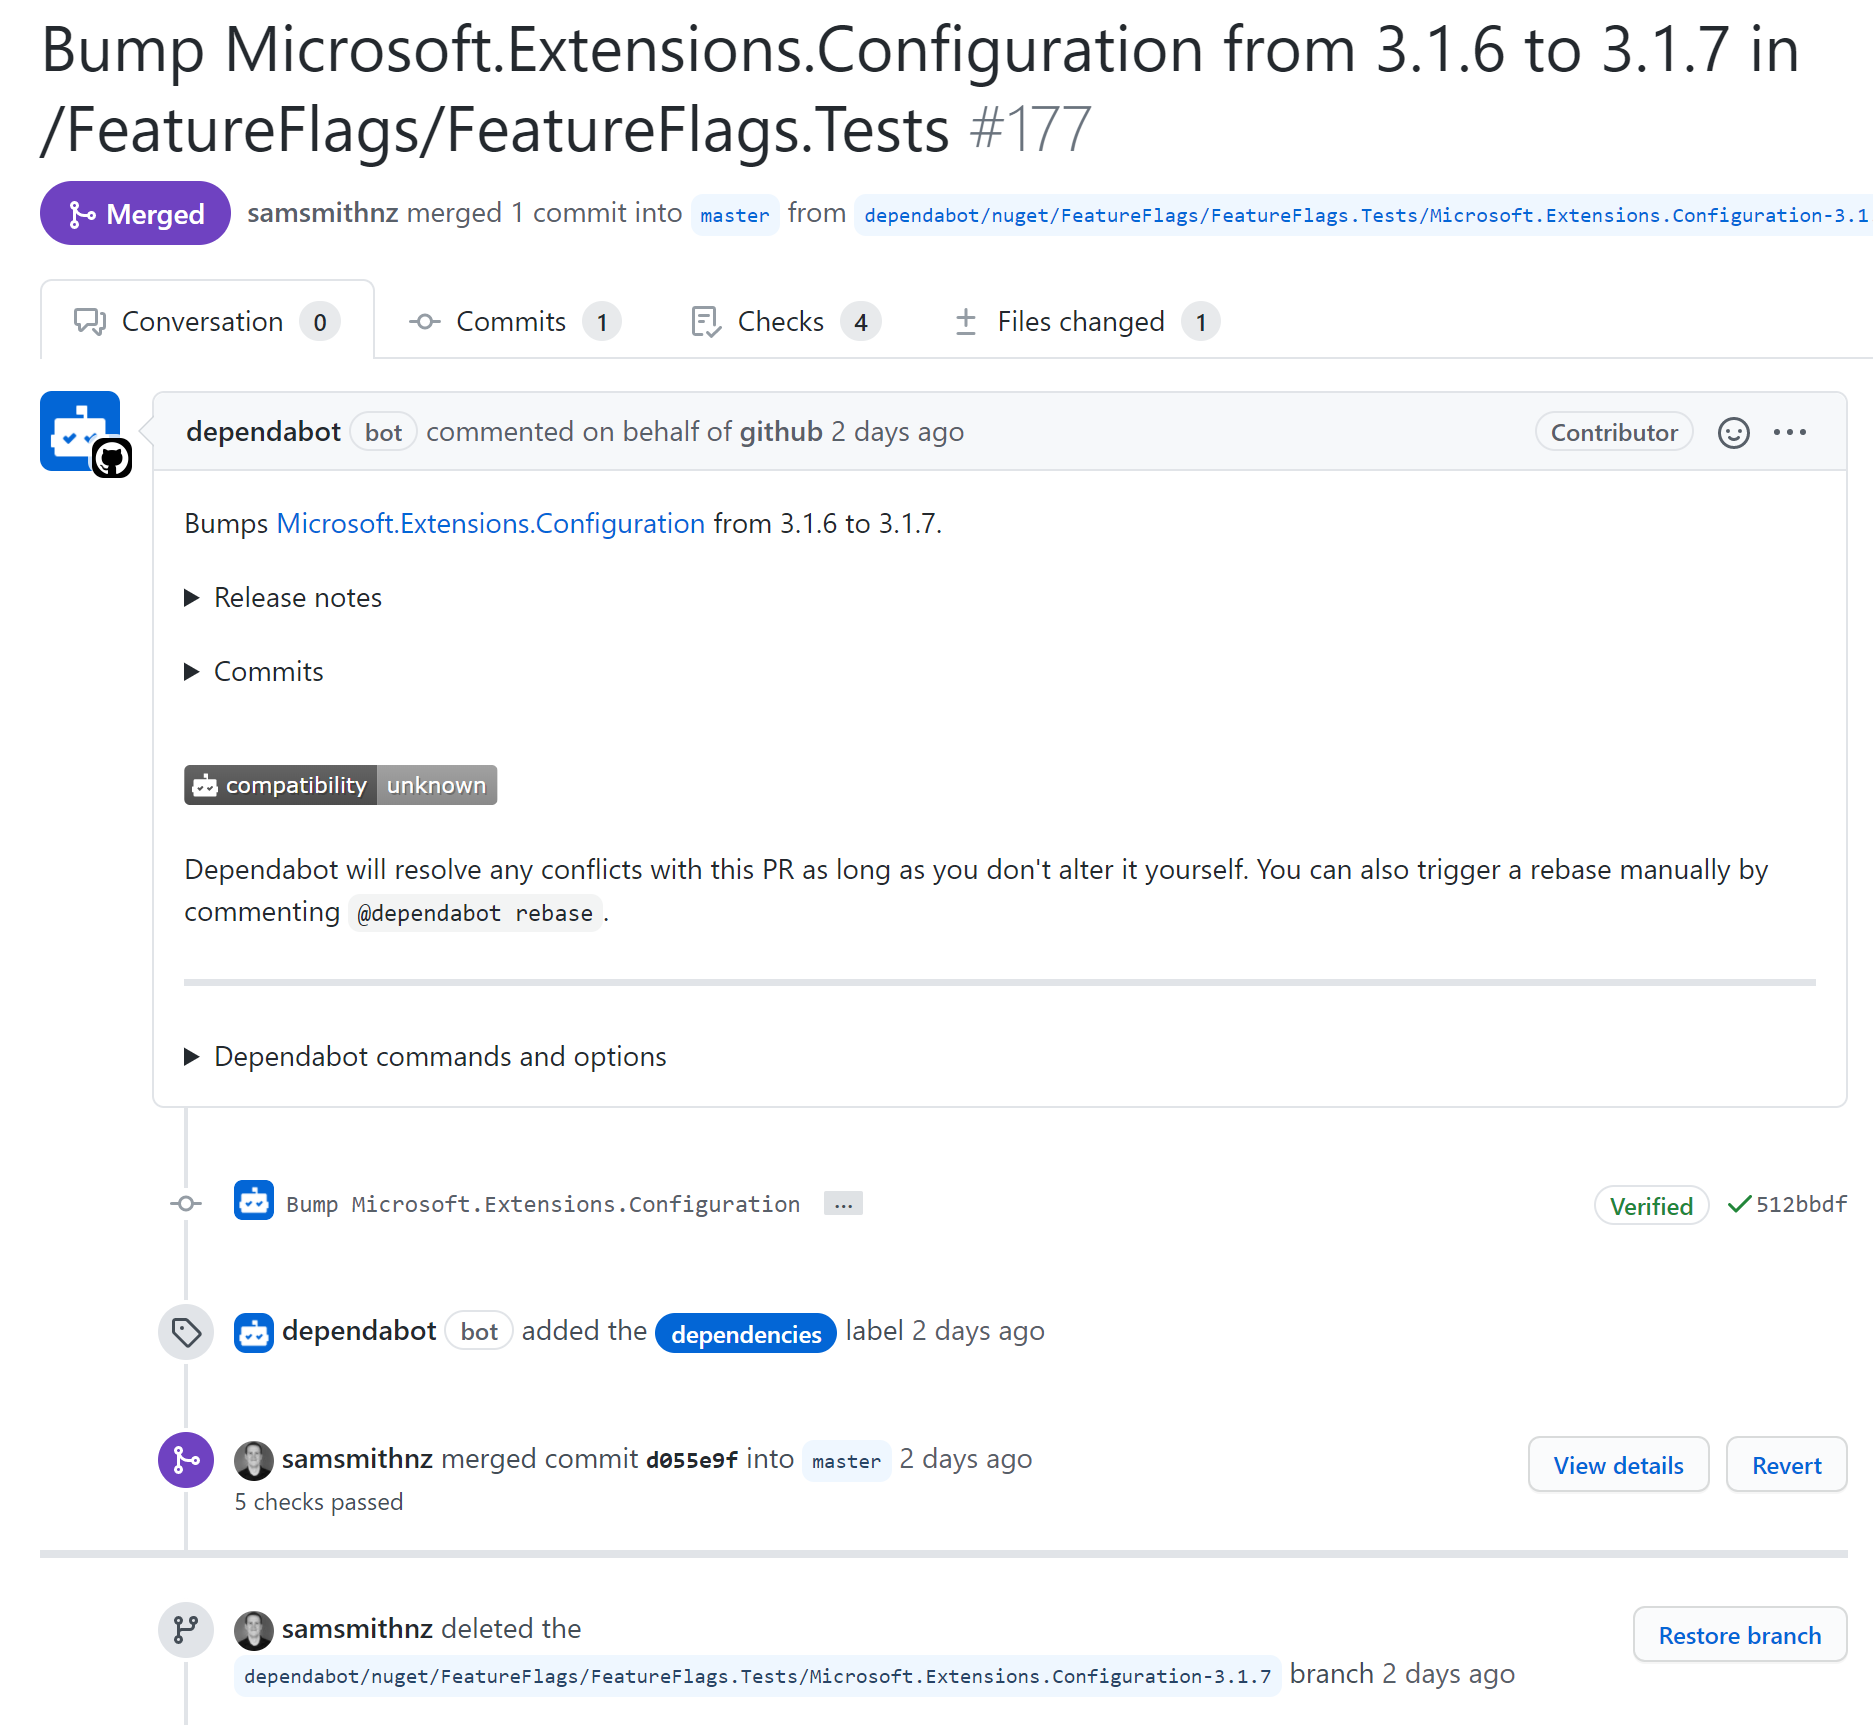Click the compatibility unknown badge
The width and height of the screenshot is (1873, 1725).
[340, 786]
